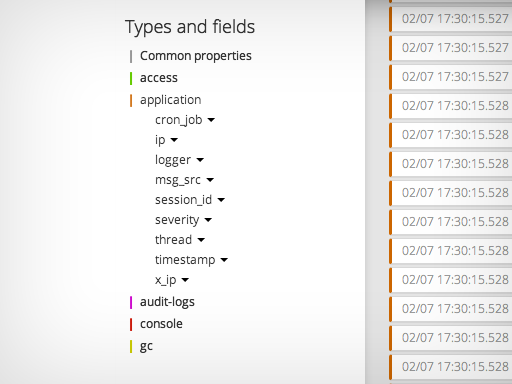Select the last visible 17:30:15.528 log entry
This screenshot has width=512, height=384.
[x=451, y=367]
